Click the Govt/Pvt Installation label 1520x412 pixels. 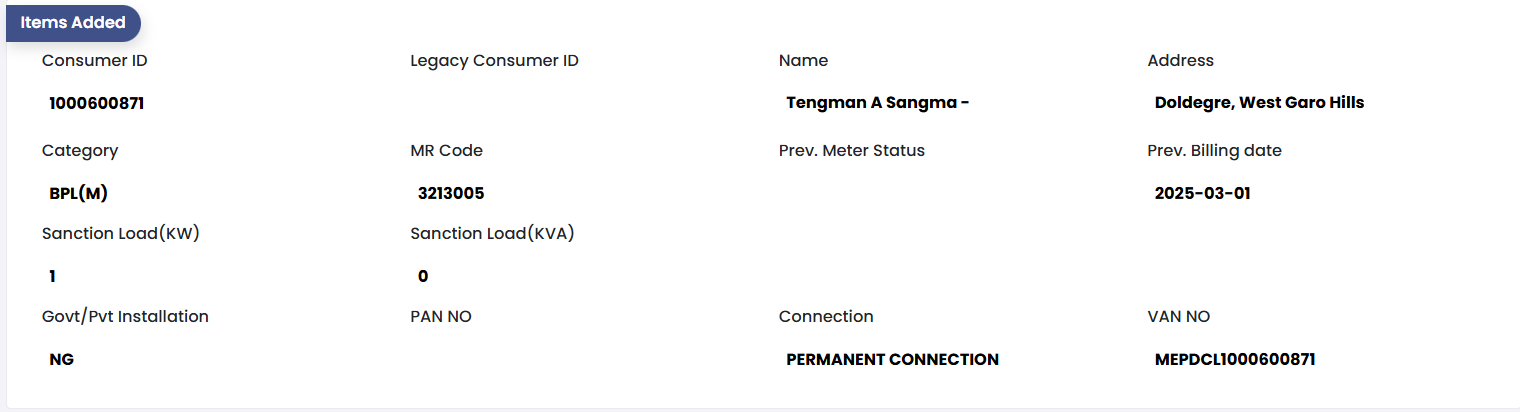(125, 317)
